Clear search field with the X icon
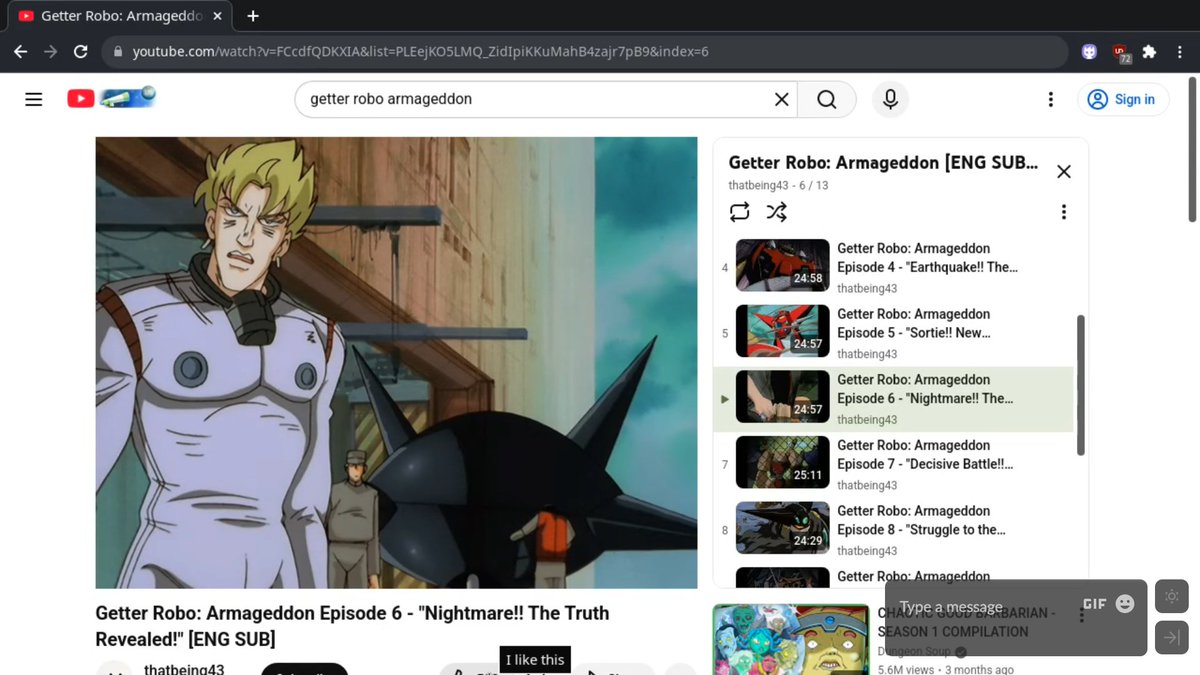The height and width of the screenshot is (675, 1200). pos(781,99)
